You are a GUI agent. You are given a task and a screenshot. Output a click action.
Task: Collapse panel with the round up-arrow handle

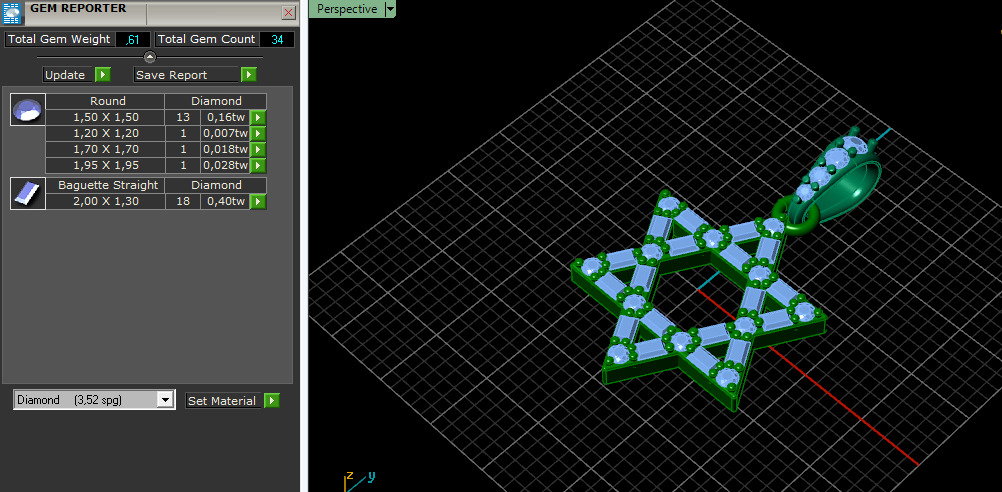pos(150,57)
